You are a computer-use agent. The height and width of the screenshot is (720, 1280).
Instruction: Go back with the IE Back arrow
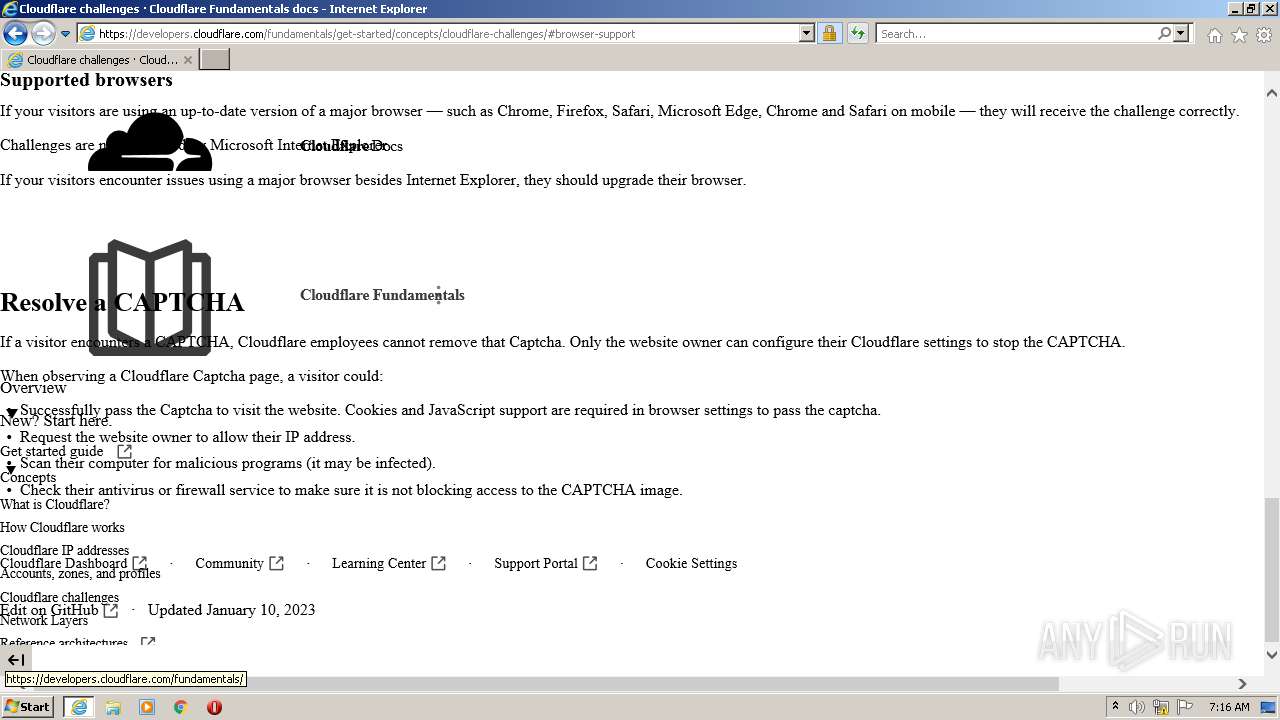15,33
